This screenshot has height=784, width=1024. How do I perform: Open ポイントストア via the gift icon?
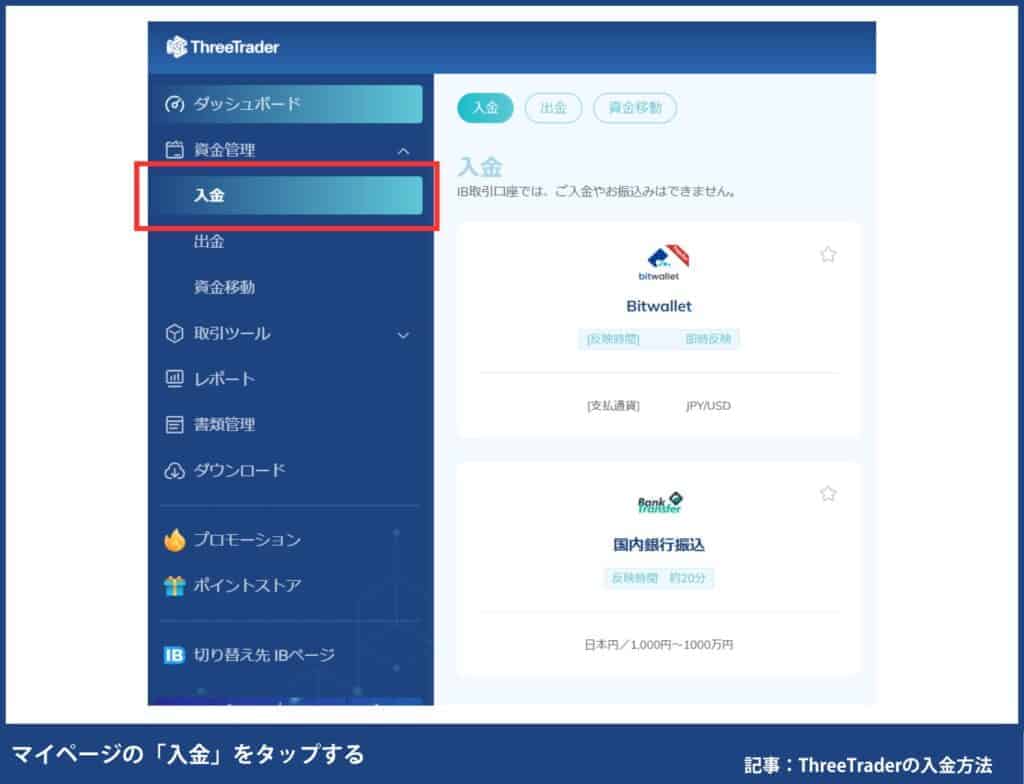tap(178, 585)
